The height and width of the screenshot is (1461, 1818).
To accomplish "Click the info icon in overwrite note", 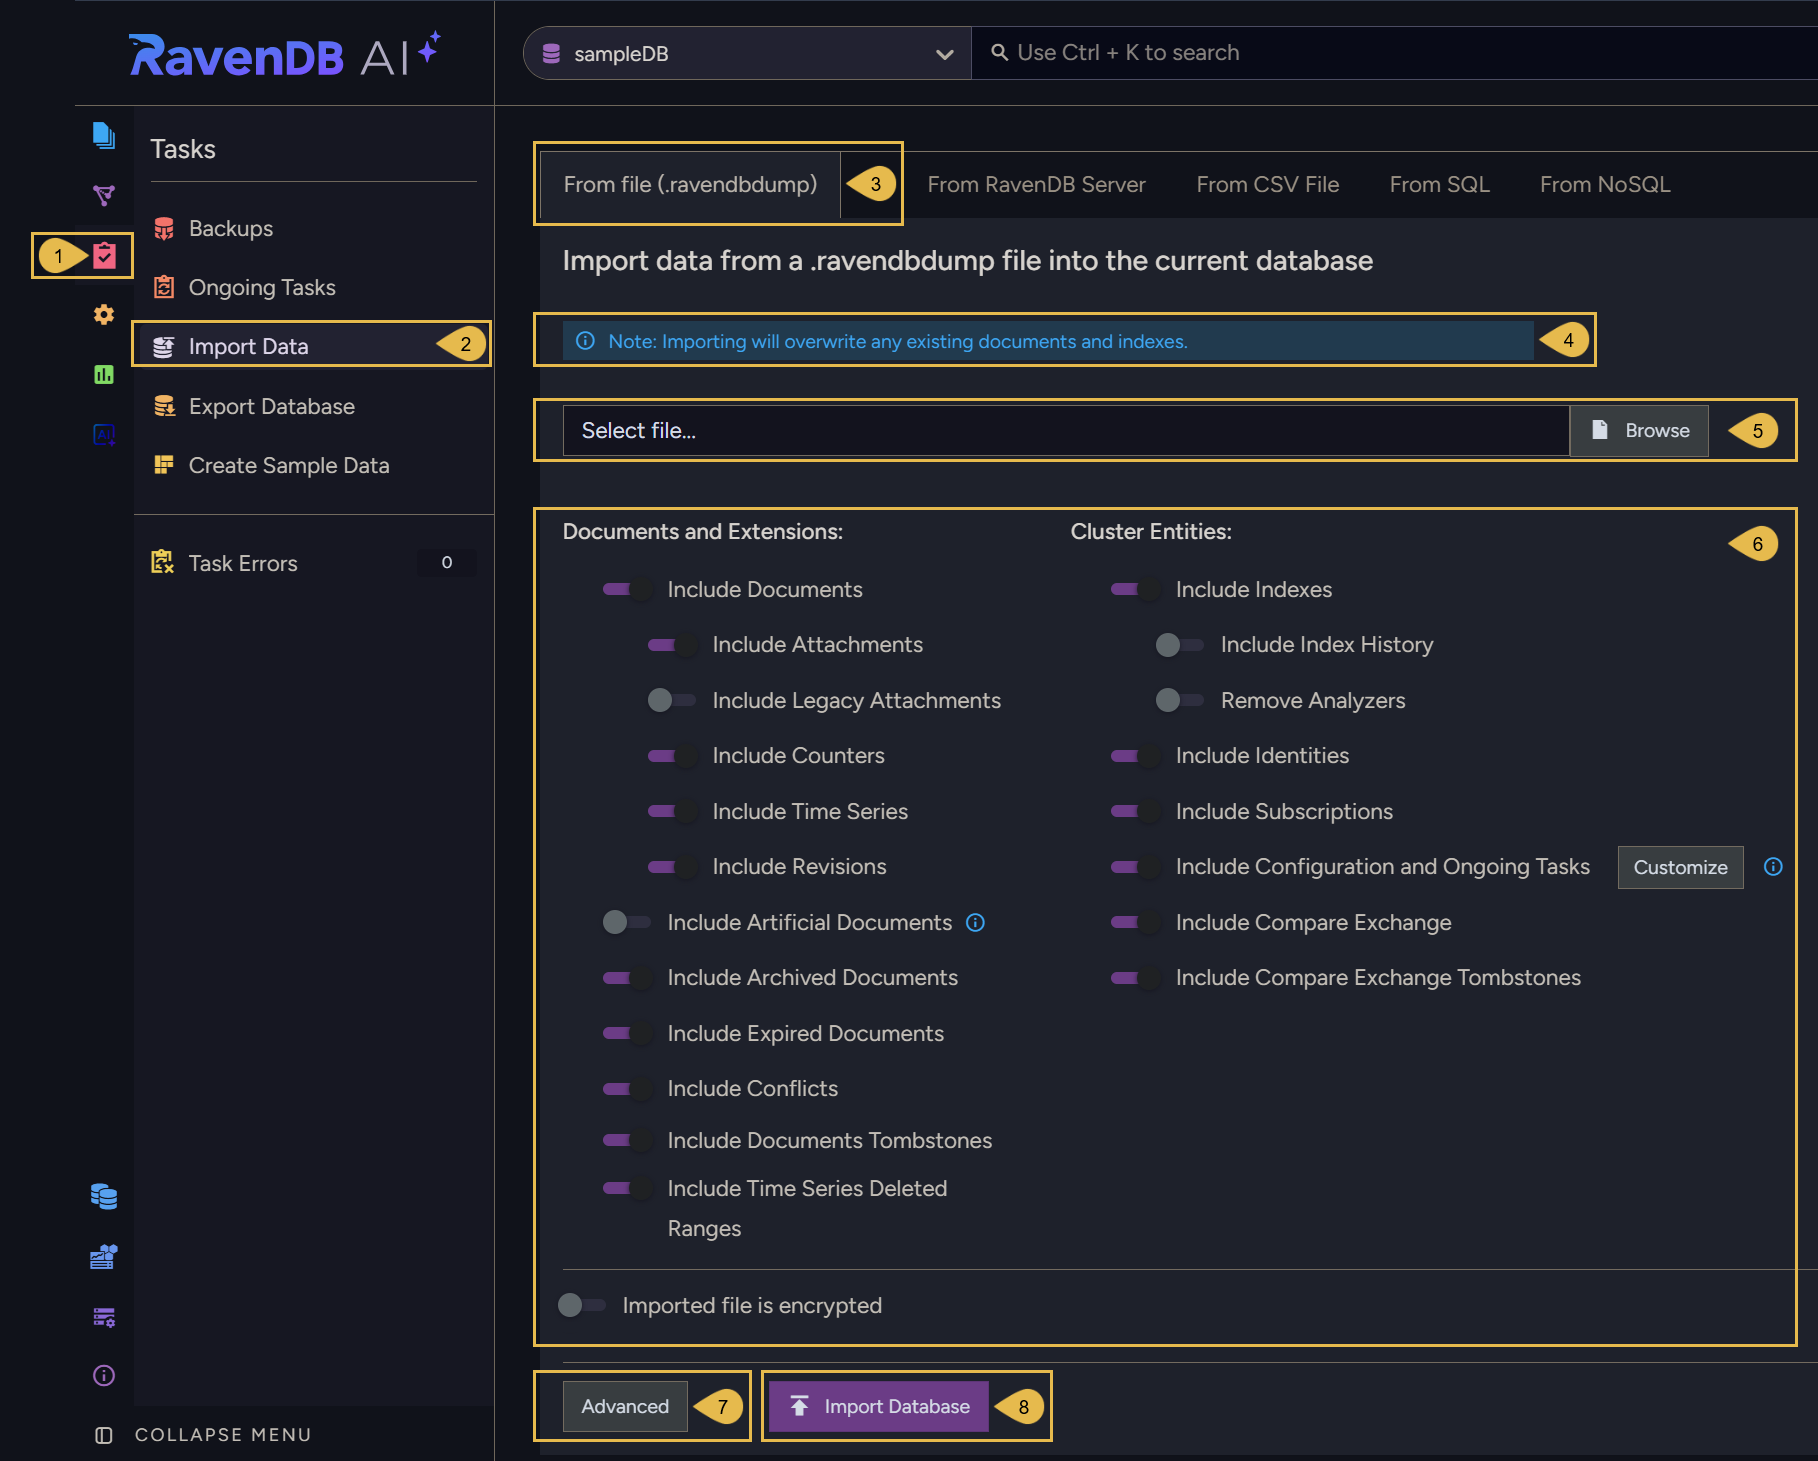I will [x=586, y=341].
